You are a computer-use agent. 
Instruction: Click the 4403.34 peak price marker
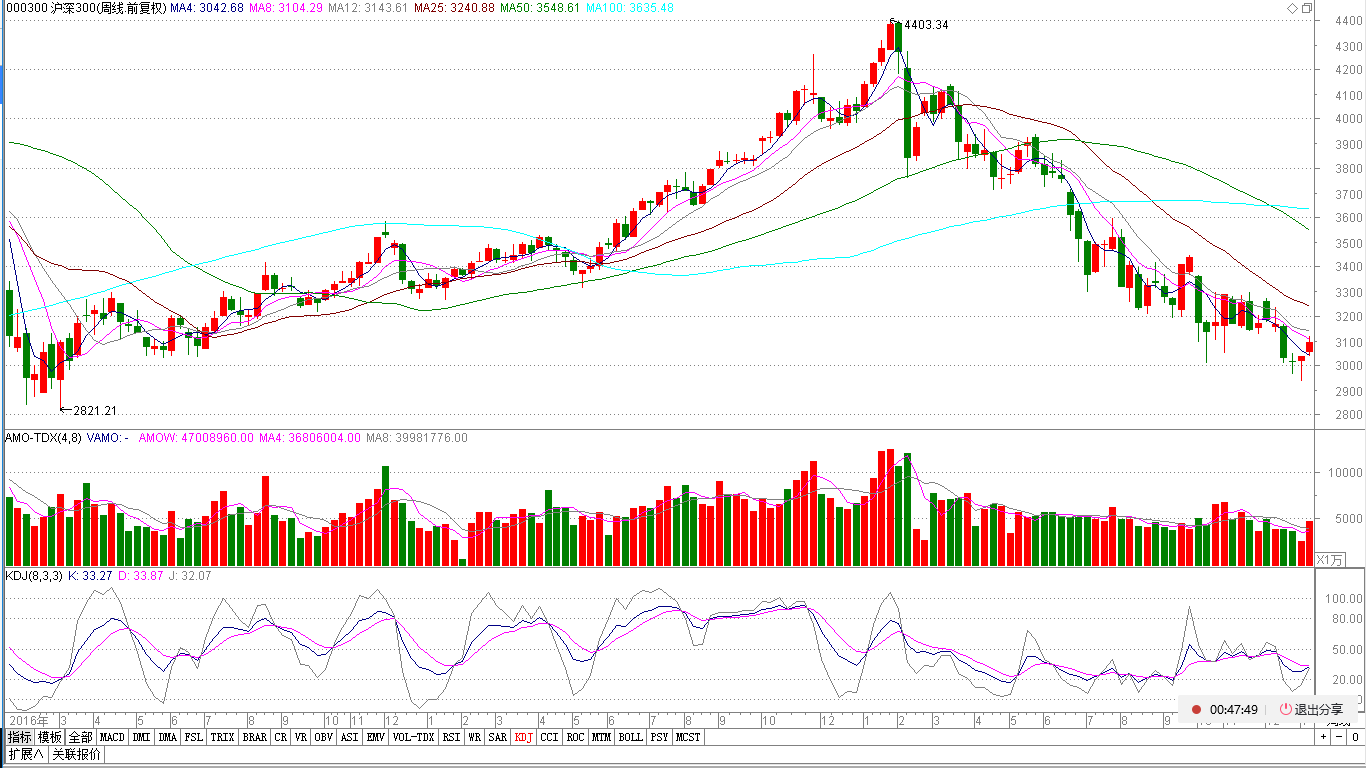[926, 25]
